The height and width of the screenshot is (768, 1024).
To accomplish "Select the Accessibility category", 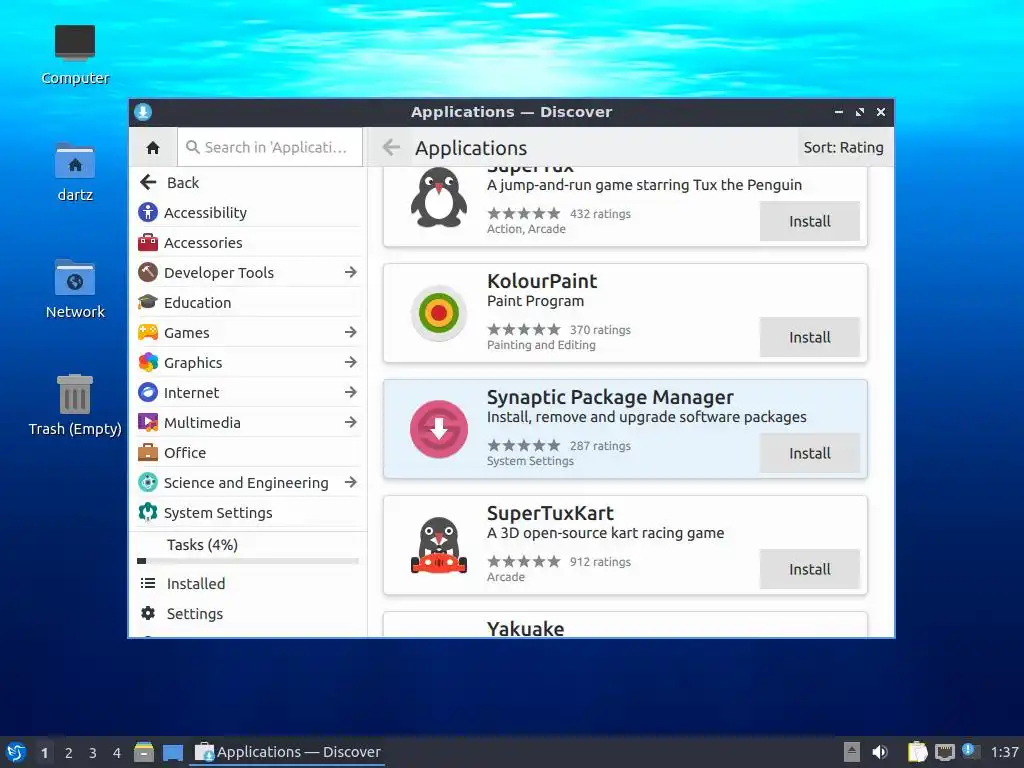I will pyautogui.click(x=248, y=212).
